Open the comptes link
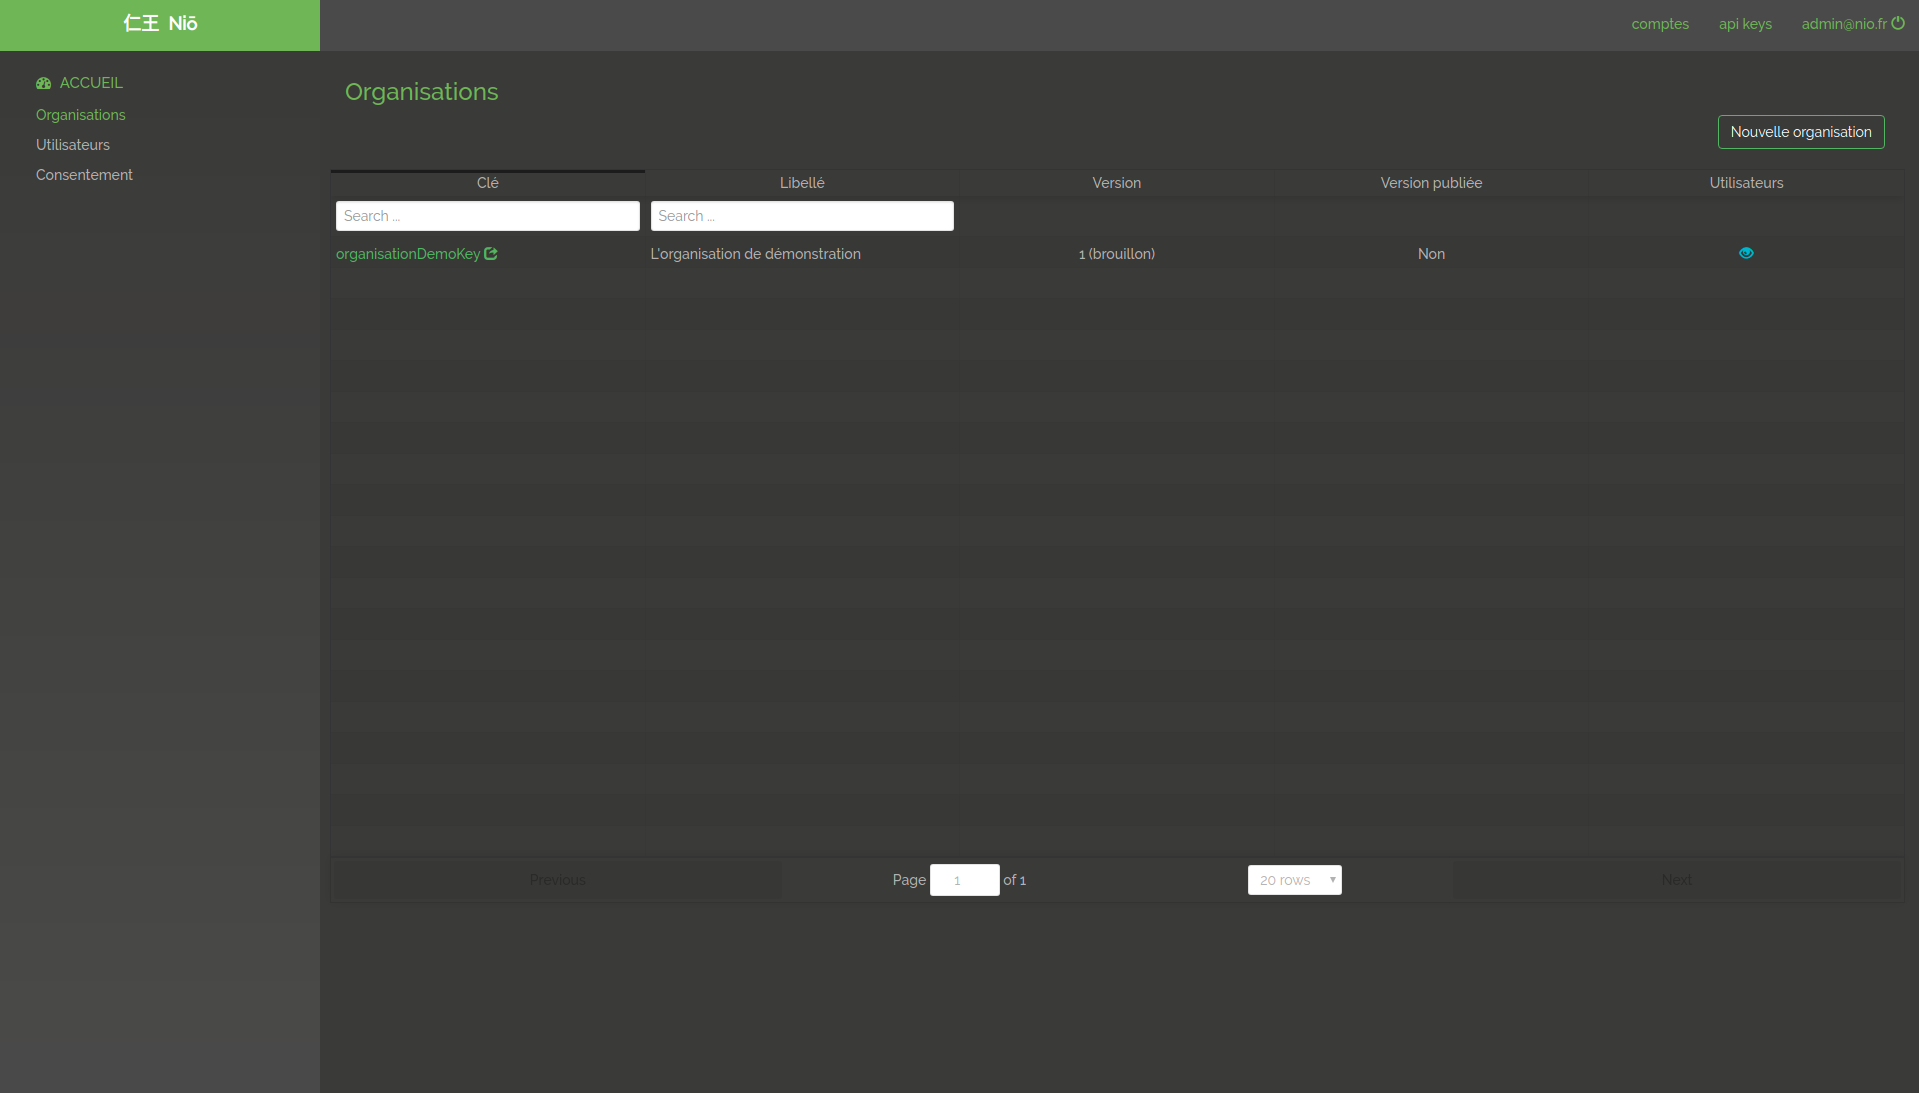 [1660, 24]
